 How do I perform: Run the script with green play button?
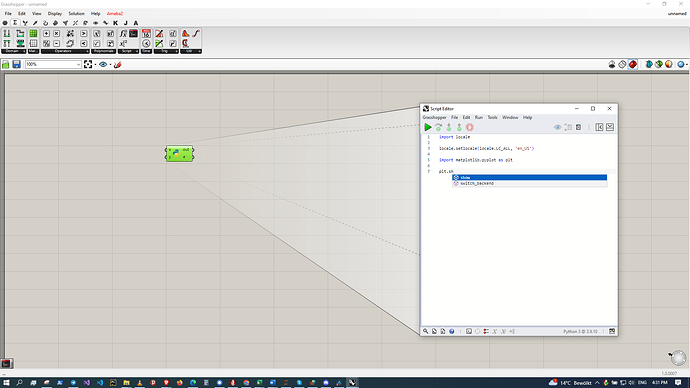pos(427,127)
